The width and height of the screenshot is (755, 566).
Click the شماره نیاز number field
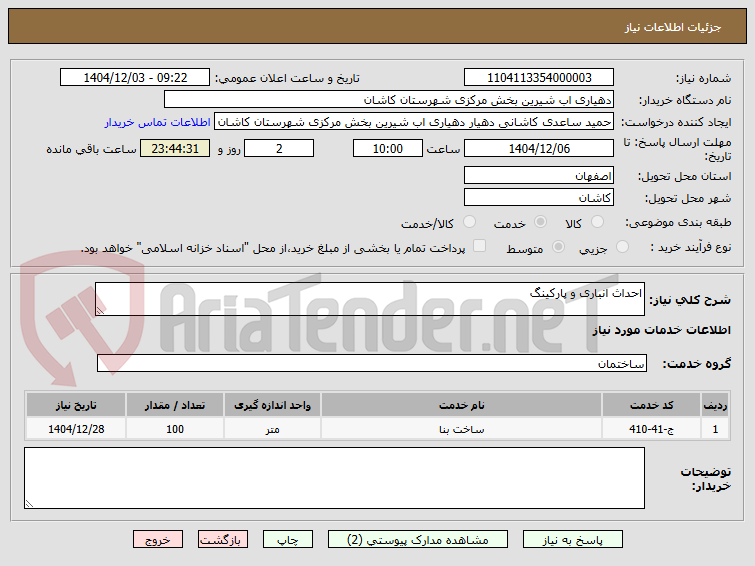(539, 78)
